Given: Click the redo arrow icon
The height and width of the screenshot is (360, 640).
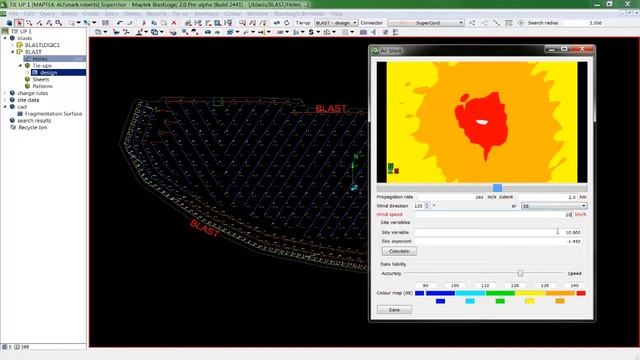Looking at the screenshot, I should coord(130,23).
